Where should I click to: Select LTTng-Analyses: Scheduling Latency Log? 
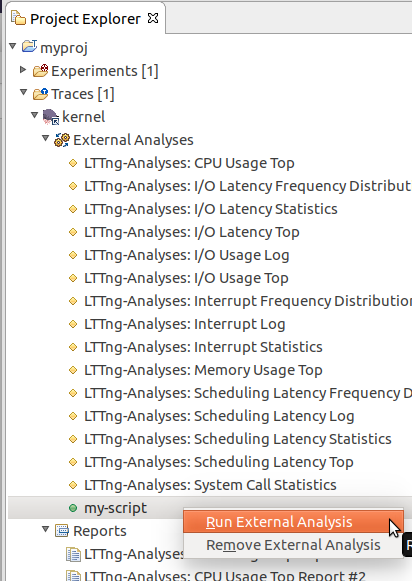coord(219,416)
